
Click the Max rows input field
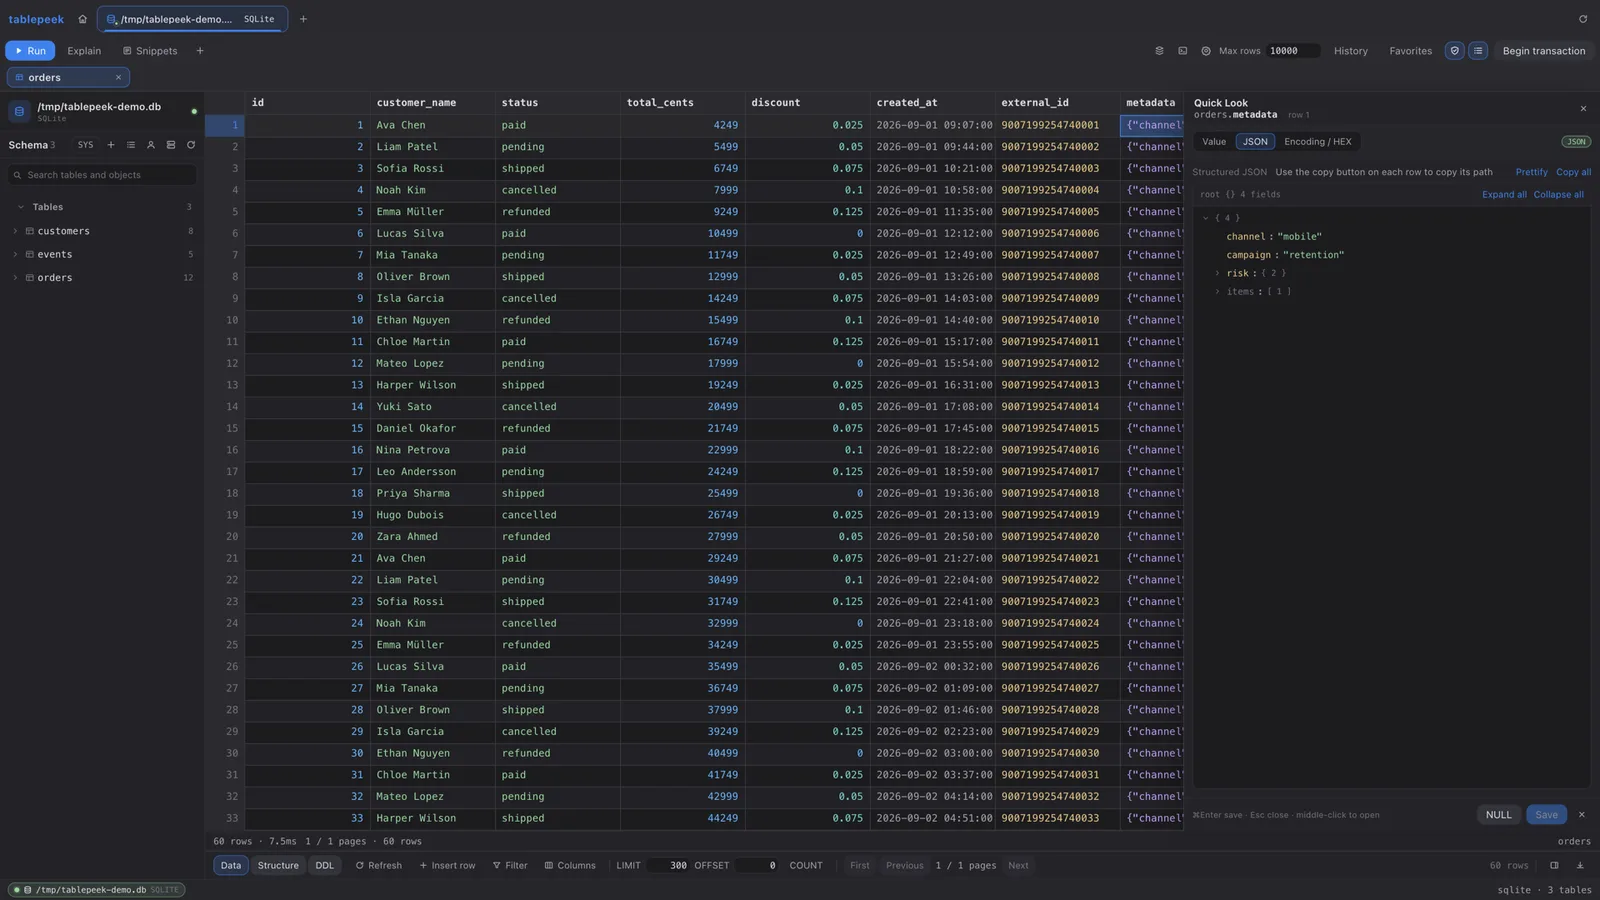coord(1292,51)
